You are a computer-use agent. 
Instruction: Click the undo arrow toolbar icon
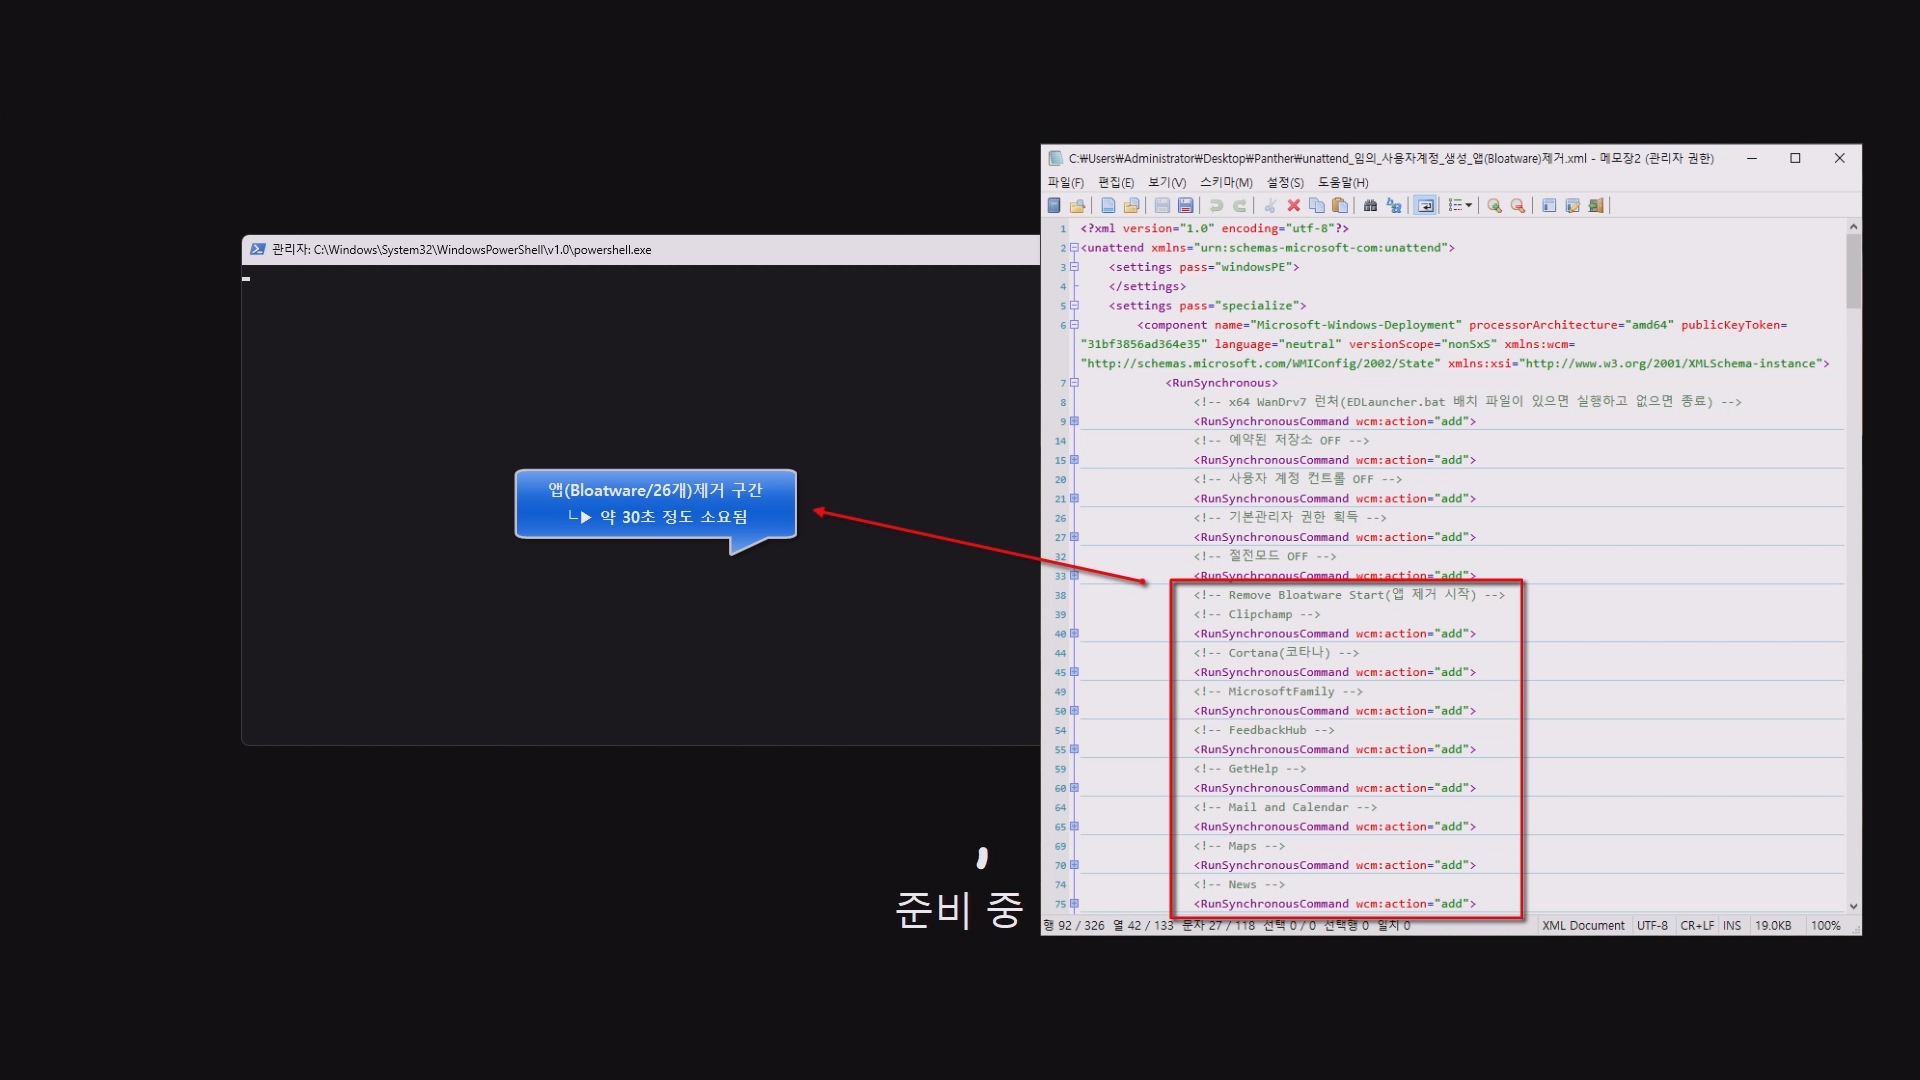click(1216, 205)
